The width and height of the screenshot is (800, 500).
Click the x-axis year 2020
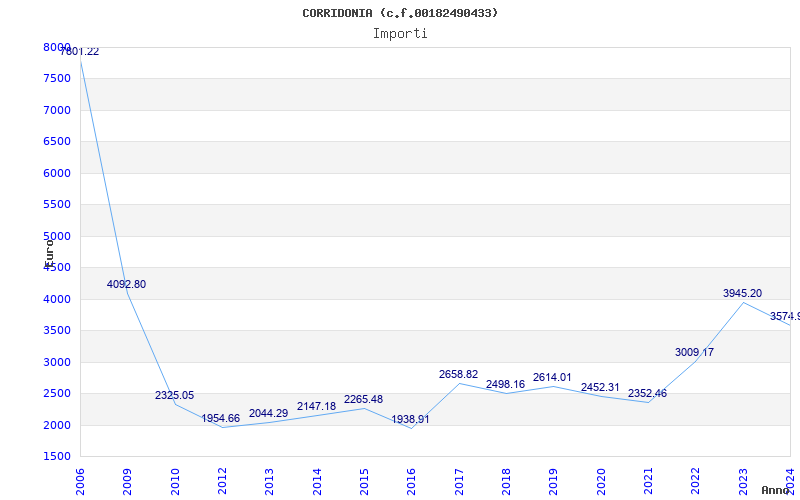coord(601,482)
